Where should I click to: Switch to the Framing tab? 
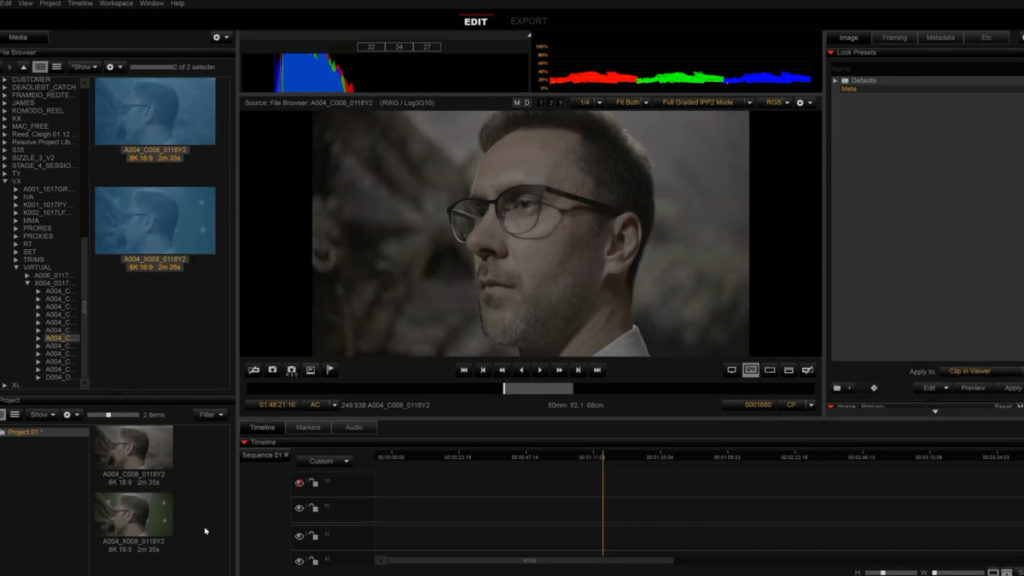[x=894, y=38]
